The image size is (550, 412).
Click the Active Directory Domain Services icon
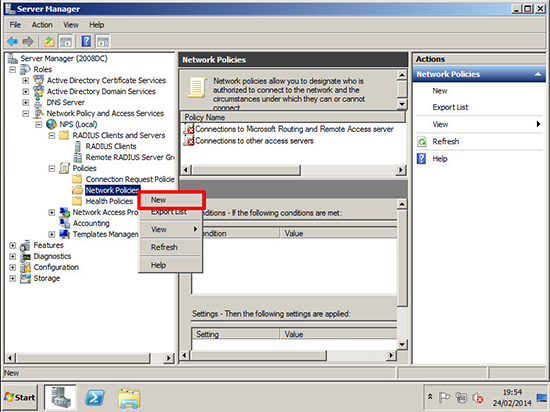coord(38,91)
